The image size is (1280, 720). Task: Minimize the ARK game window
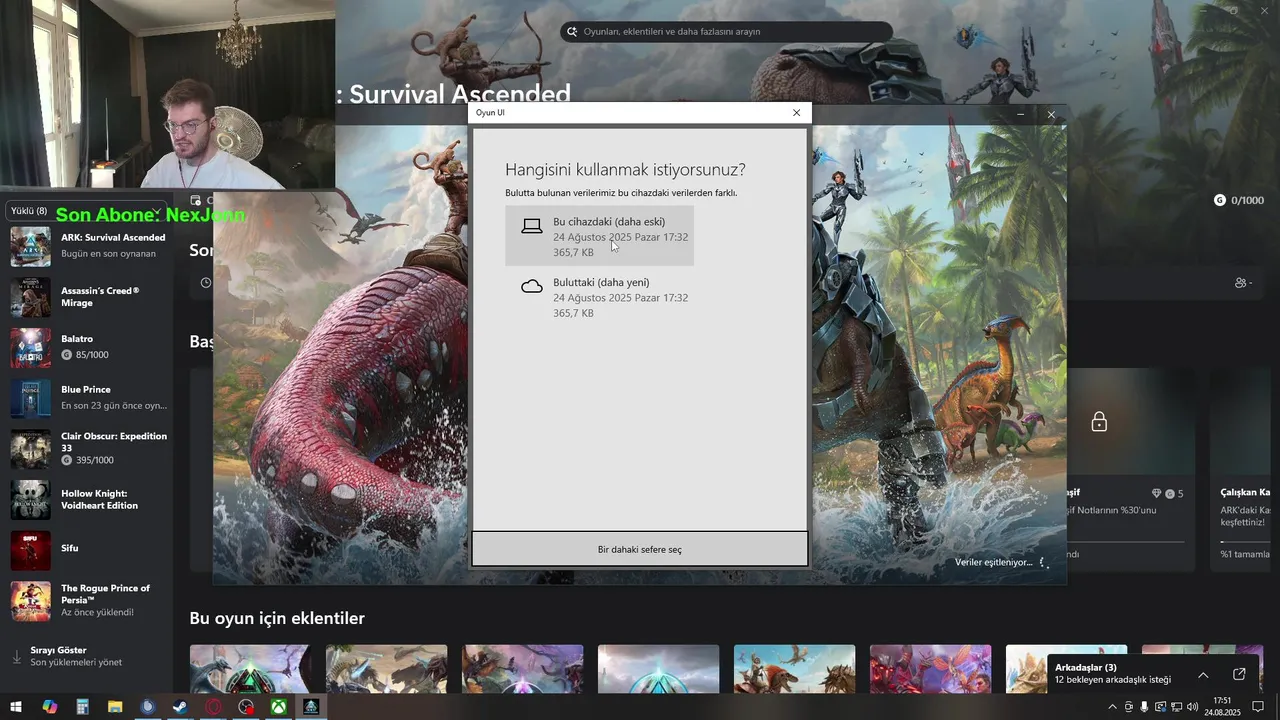tap(1020, 115)
